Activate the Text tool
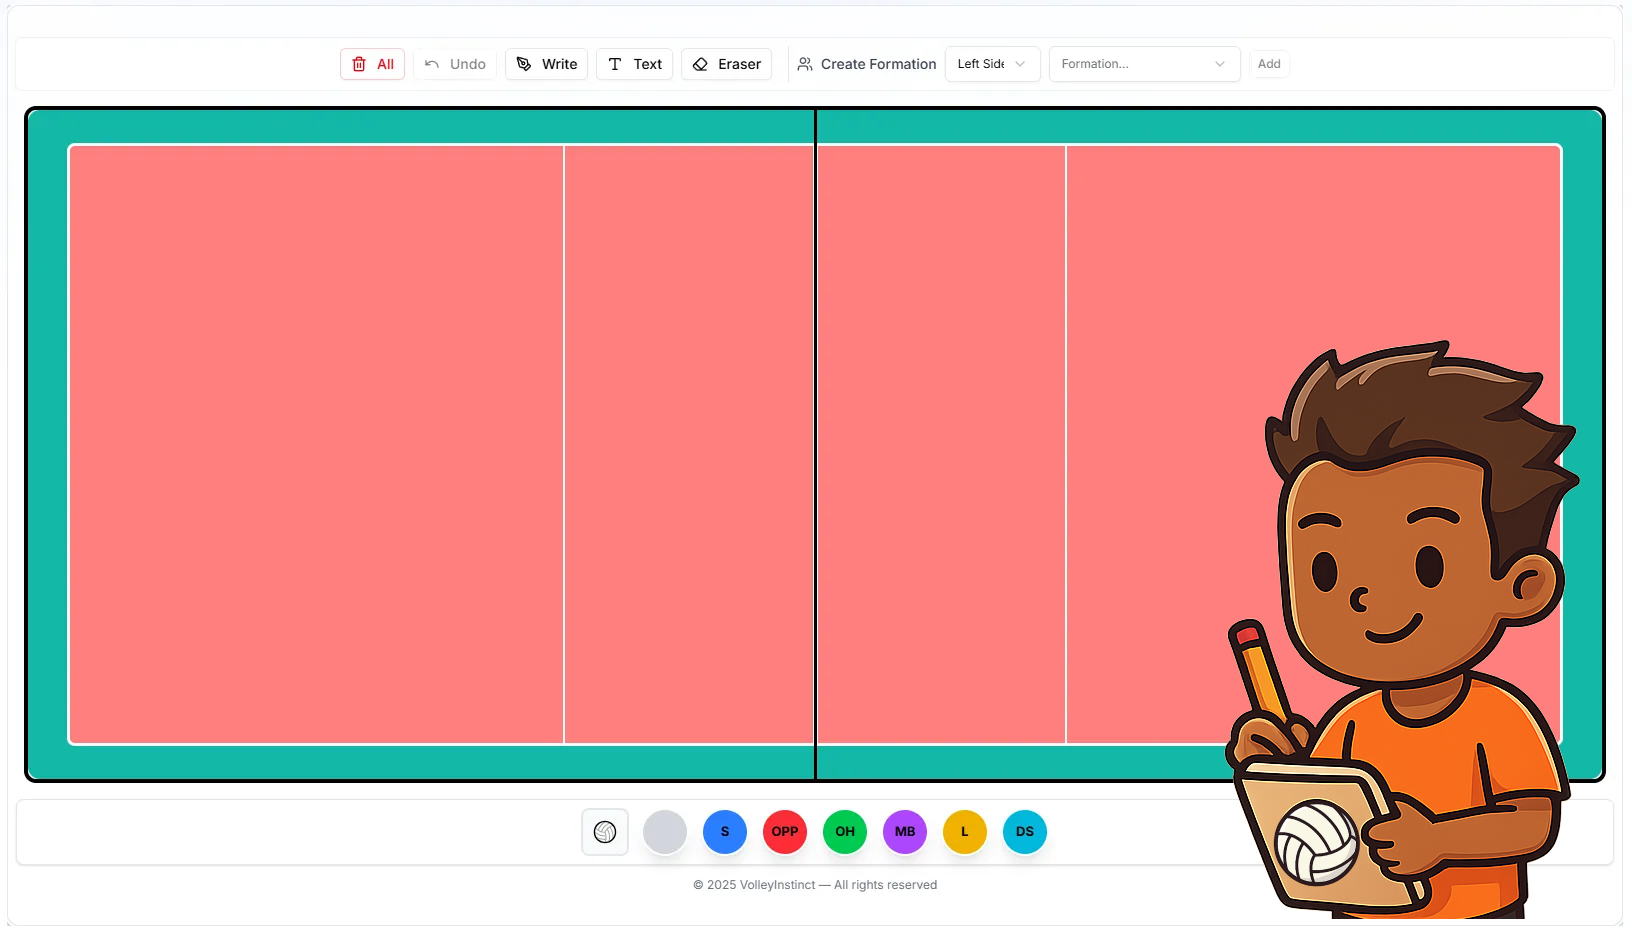1632x934 pixels. [x=634, y=64]
